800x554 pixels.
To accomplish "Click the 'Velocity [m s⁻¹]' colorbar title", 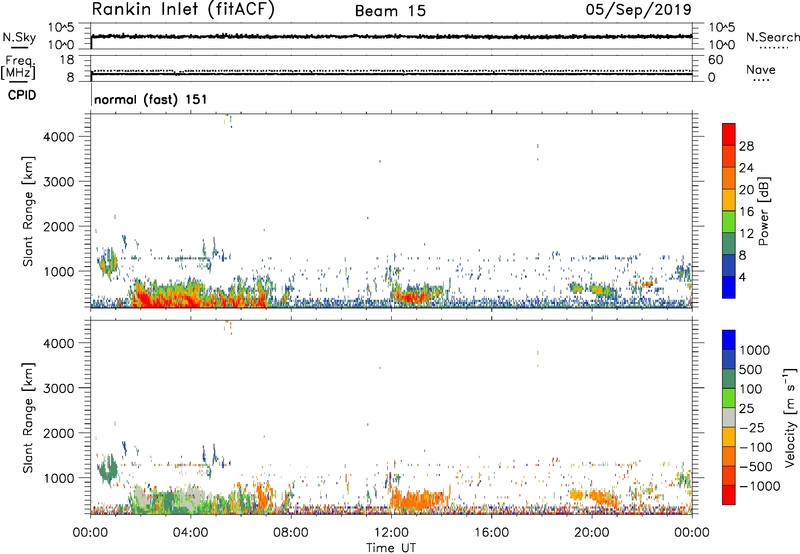I will [x=790, y=417].
